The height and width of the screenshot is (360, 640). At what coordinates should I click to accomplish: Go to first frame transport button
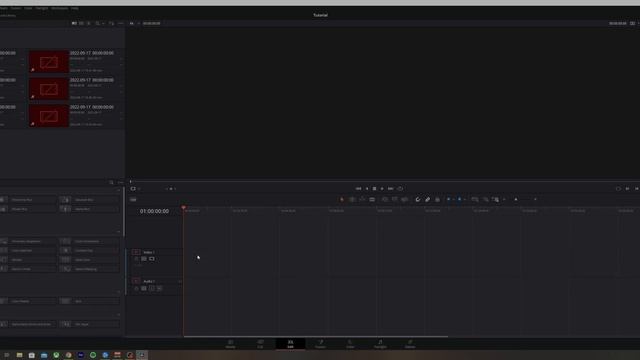pyautogui.click(x=358, y=189)
